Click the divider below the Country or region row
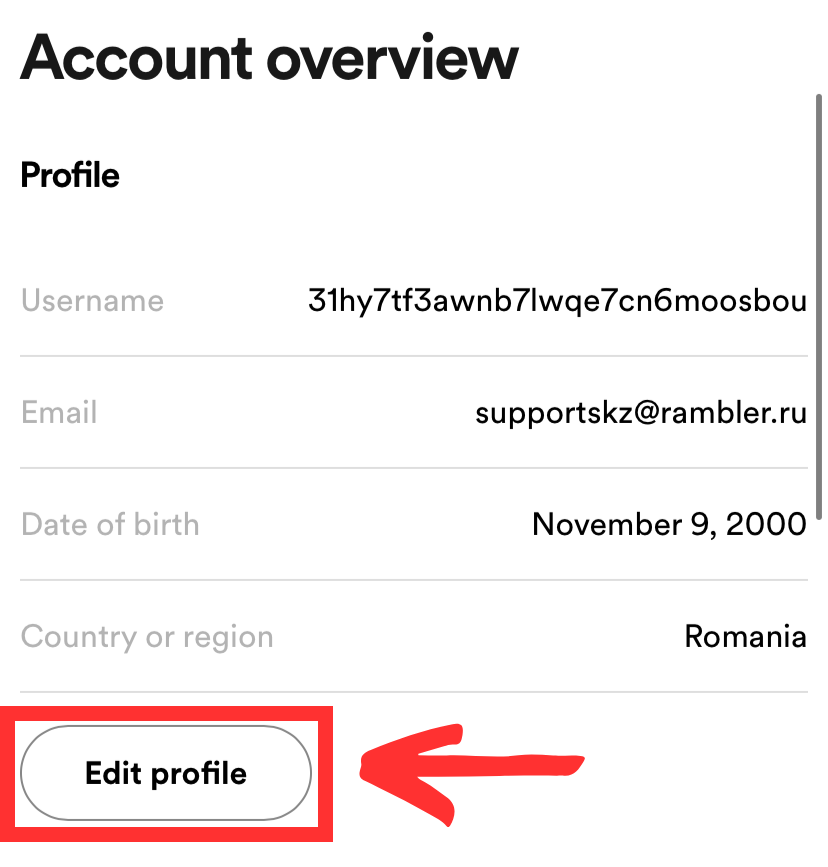The image size is (828, 867). tap(414, 692)
